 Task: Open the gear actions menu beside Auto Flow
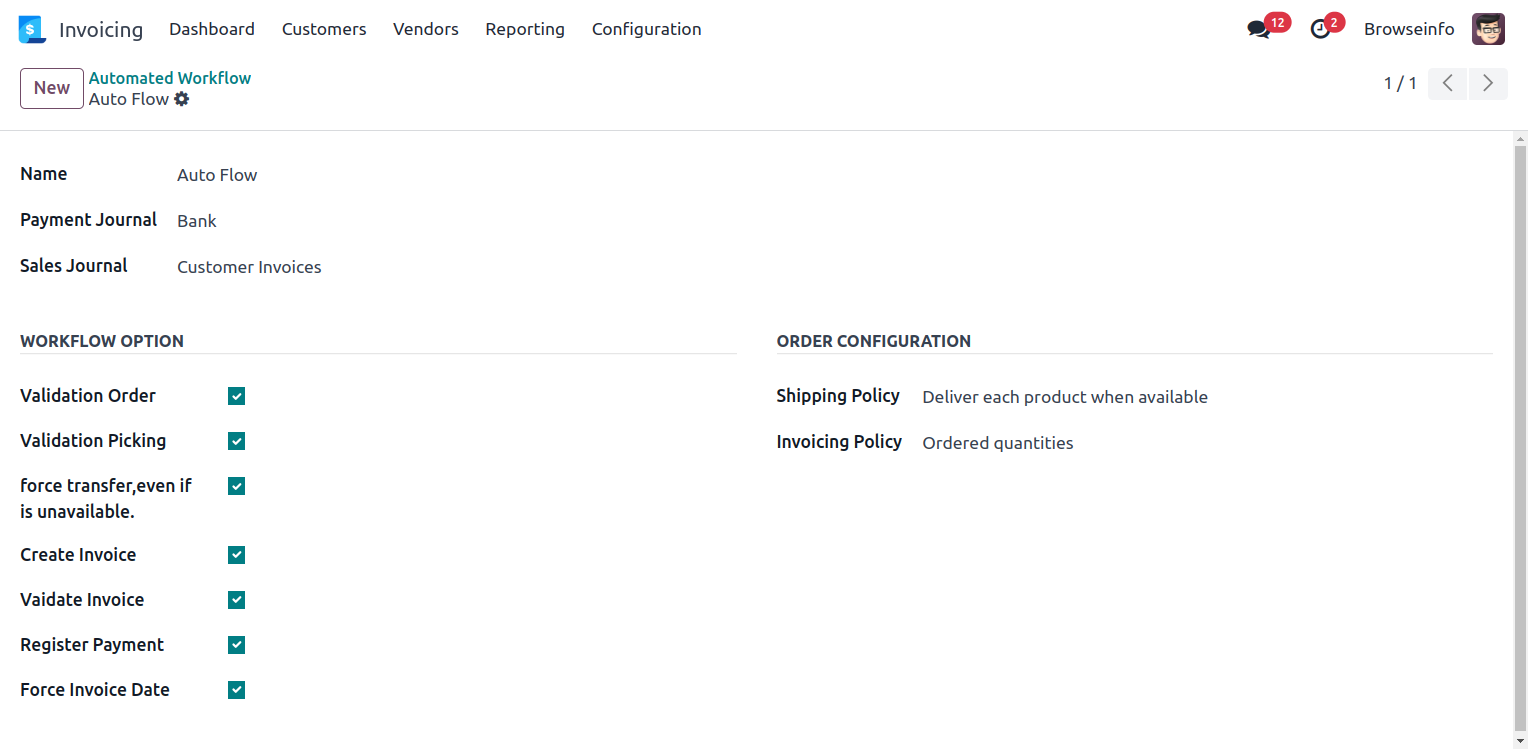coord(181,99)
